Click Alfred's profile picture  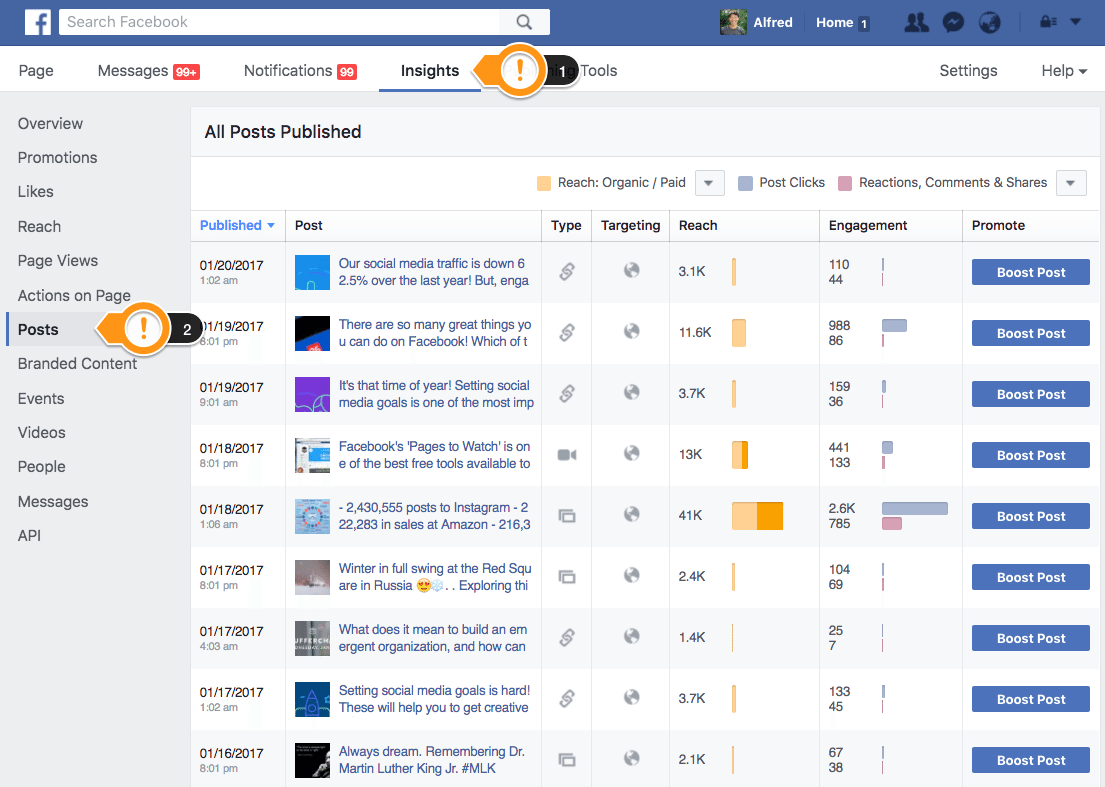coord(732,21)
